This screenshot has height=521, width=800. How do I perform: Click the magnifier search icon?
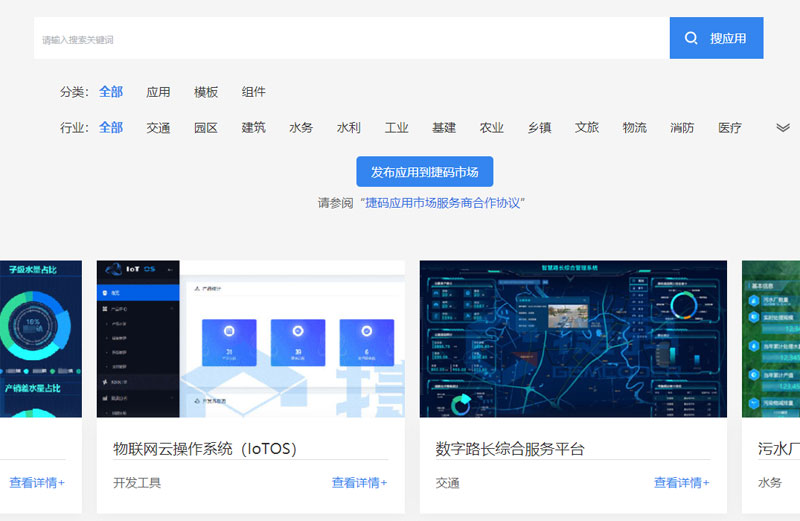tap(691, 39)
